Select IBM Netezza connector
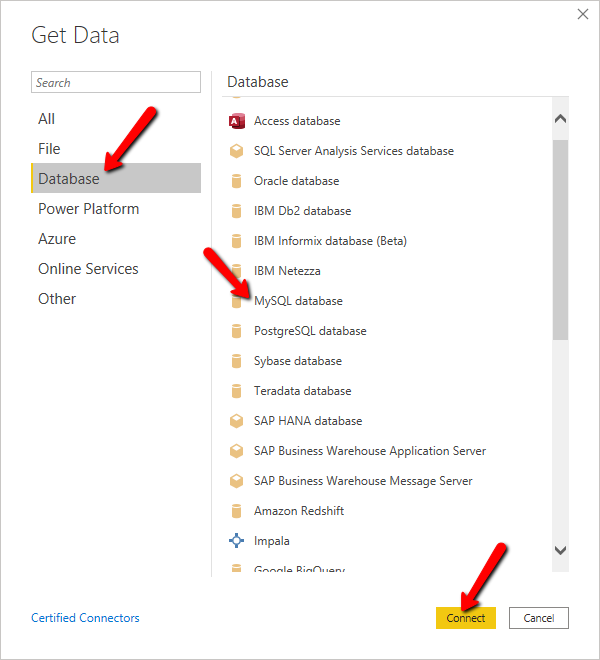600x660 pixels. pyautogui.click(x=387, y=271)
